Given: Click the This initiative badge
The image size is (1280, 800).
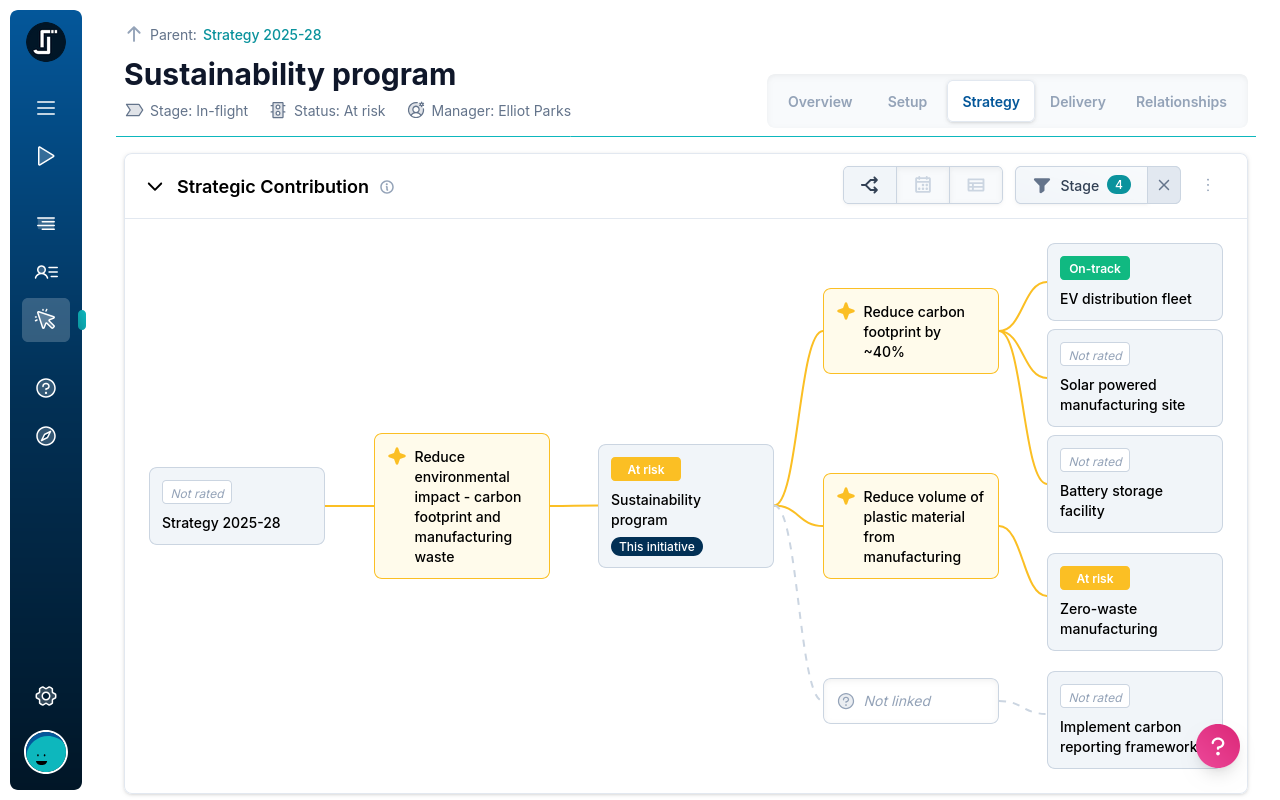Looking at the screenshot, I should pos(657,547).
